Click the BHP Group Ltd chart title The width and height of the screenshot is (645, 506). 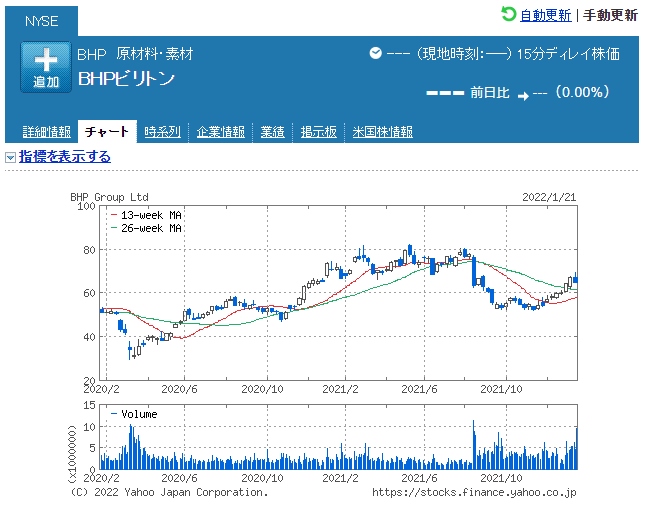click(x=109, y=197)
